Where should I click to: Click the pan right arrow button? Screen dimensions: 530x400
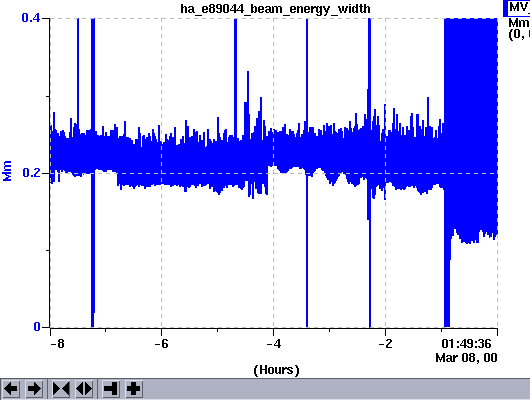point(34,389)
